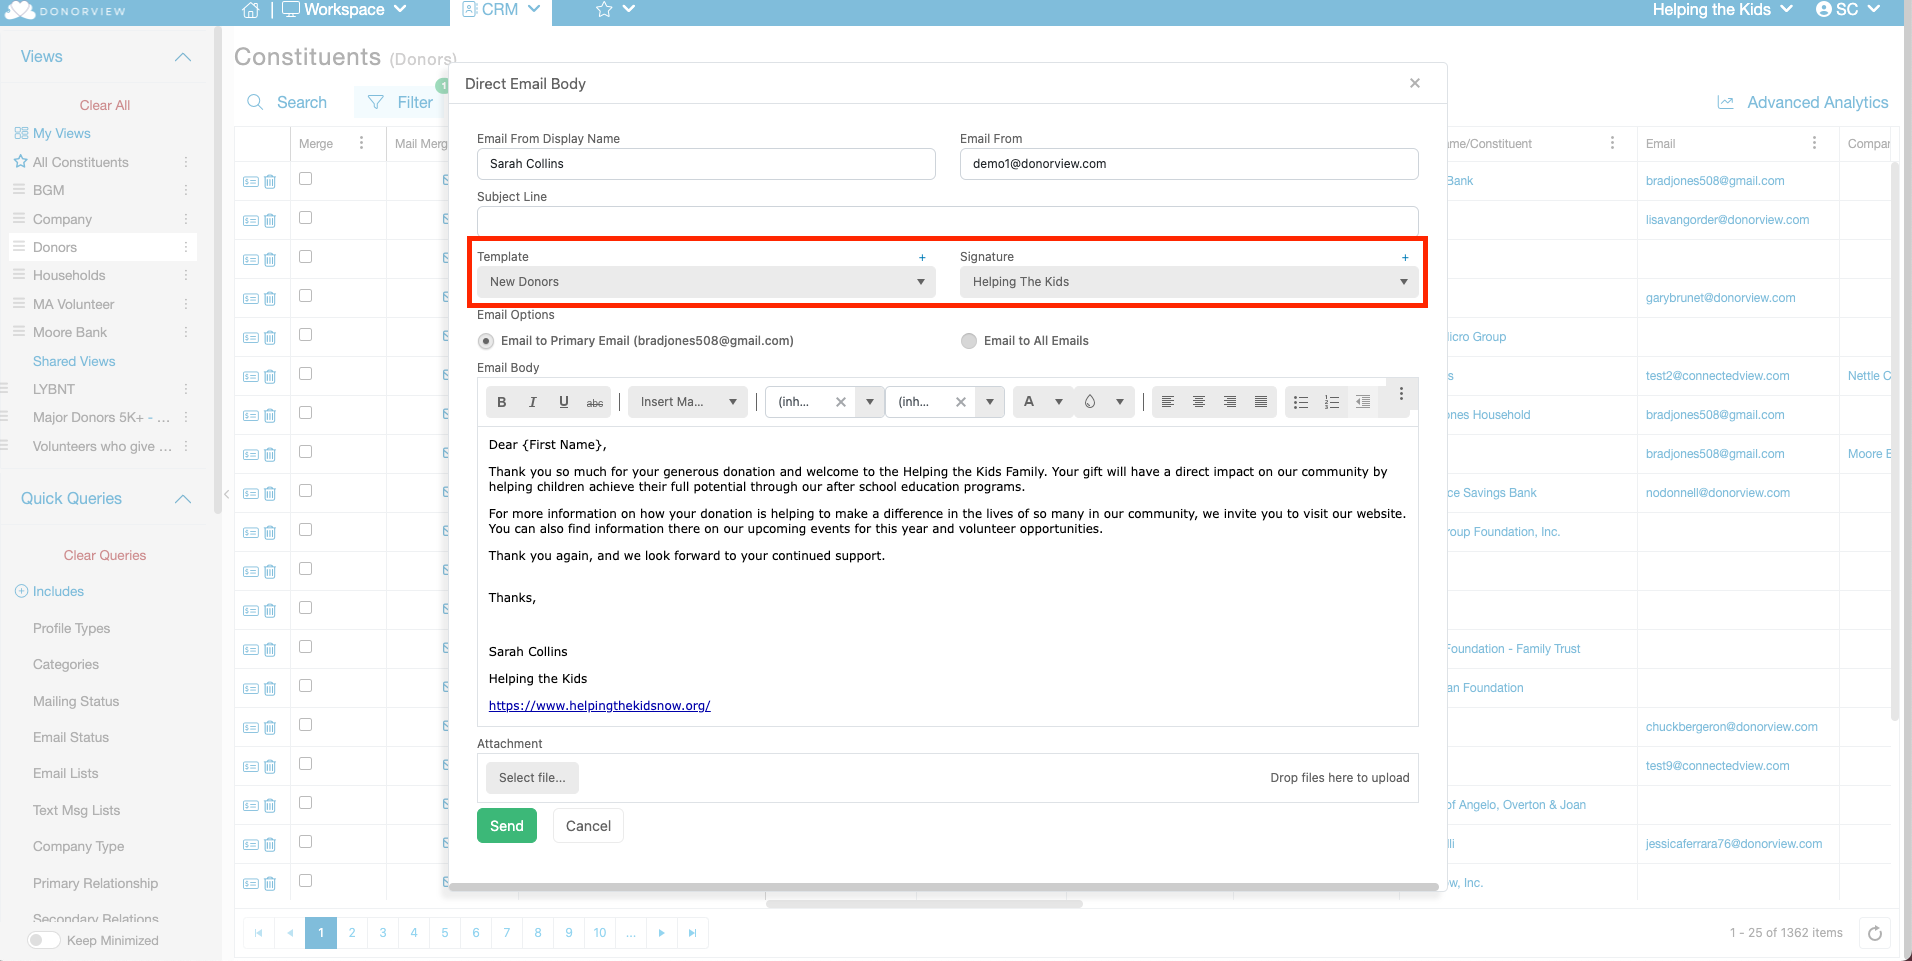Click the Subject Line input field

(948, 221)
